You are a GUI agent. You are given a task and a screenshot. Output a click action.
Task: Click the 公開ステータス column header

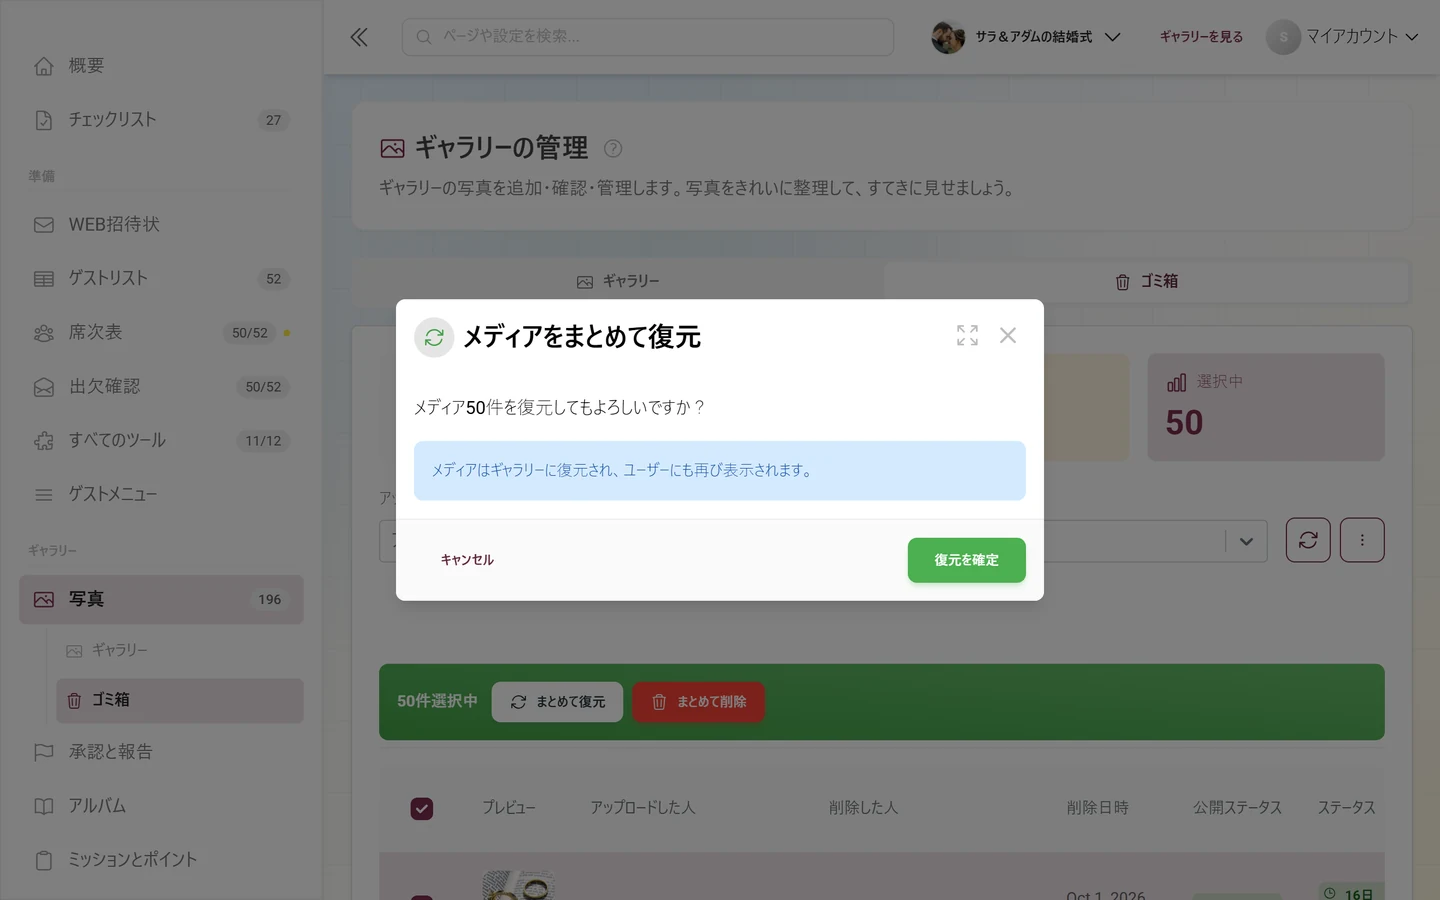point(1237,808)
